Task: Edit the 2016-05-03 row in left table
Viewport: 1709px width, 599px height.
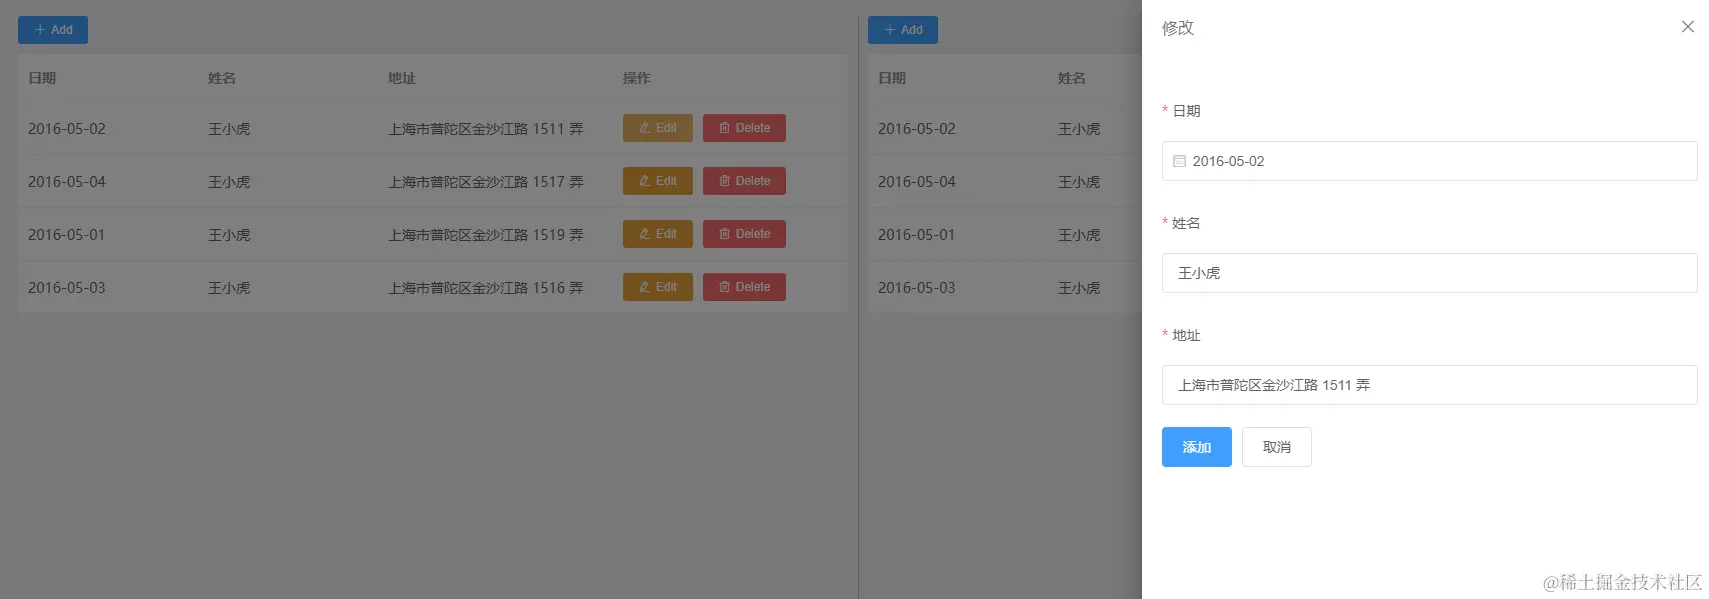Action: tap(658, 287)
